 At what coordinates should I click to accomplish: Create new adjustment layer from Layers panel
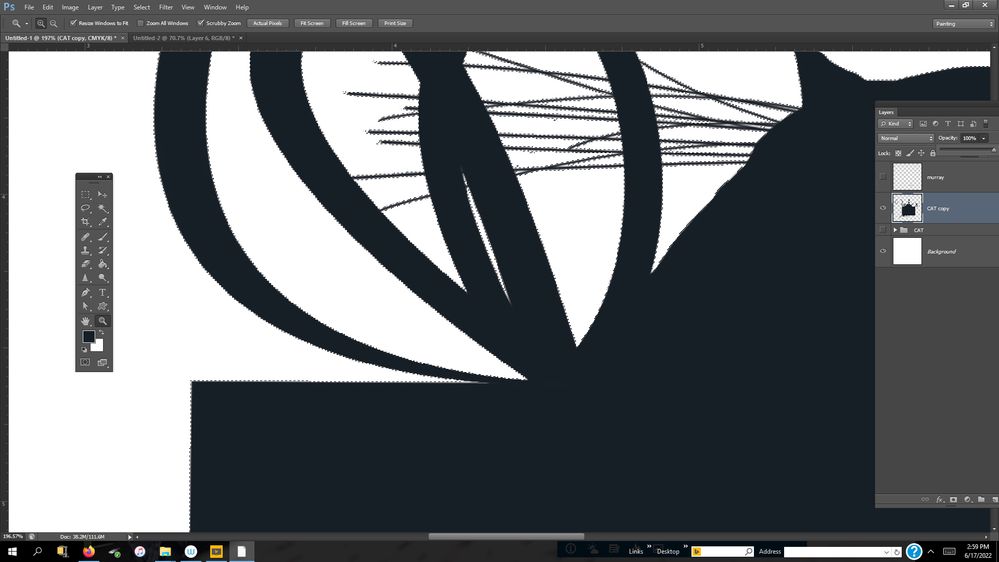click(967, 500)
